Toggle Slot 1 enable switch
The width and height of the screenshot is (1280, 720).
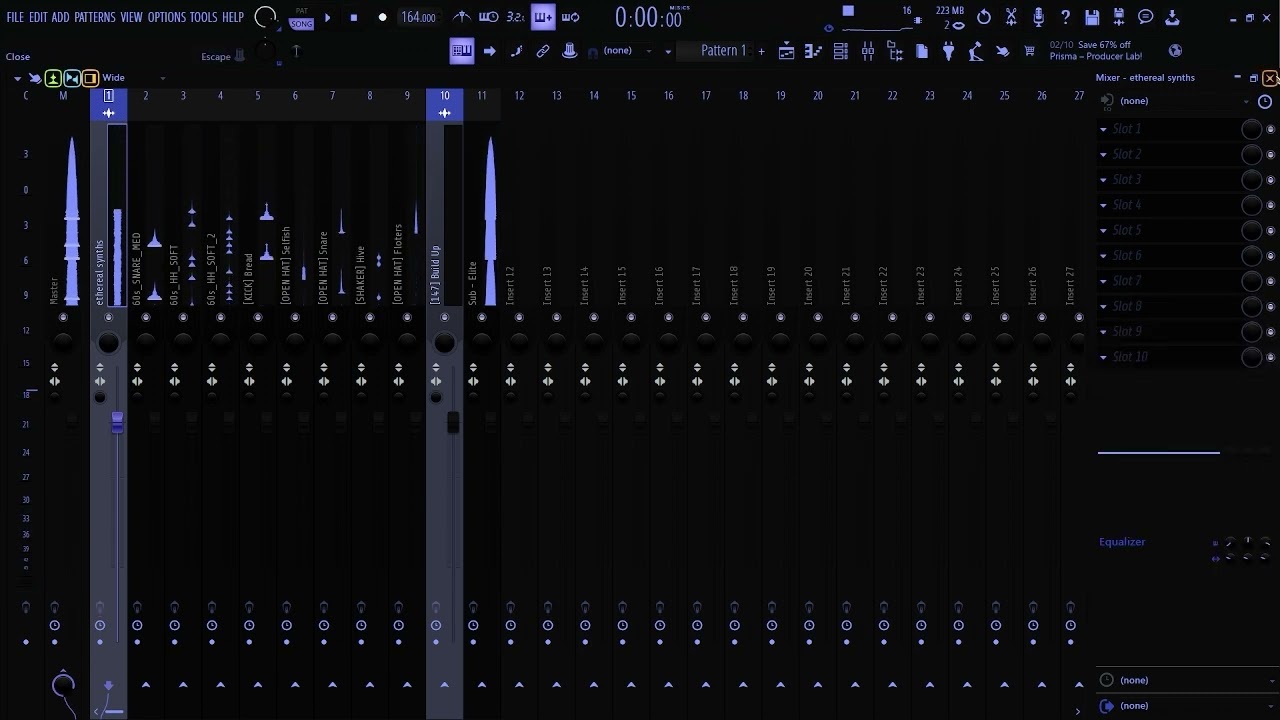click(1271, 129)
